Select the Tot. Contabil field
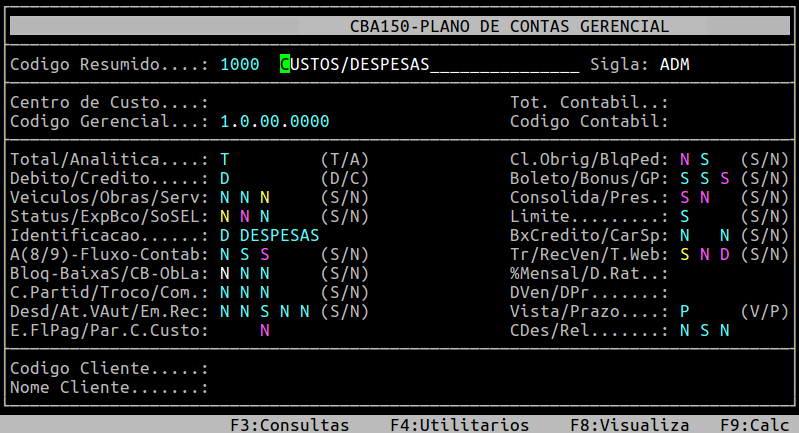The image size is (799, 433). pos(720,103)
